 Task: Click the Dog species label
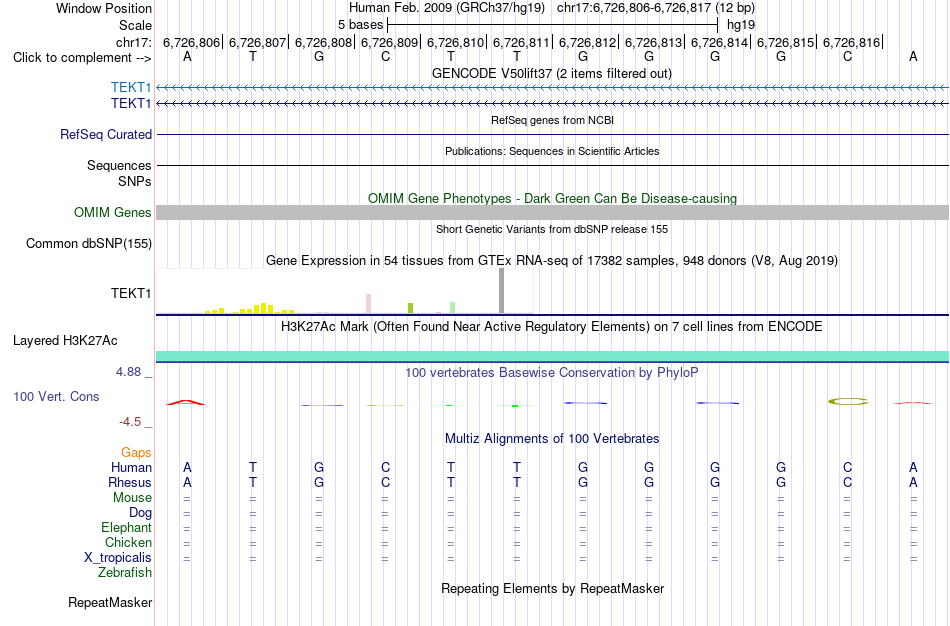click(140, 513)
